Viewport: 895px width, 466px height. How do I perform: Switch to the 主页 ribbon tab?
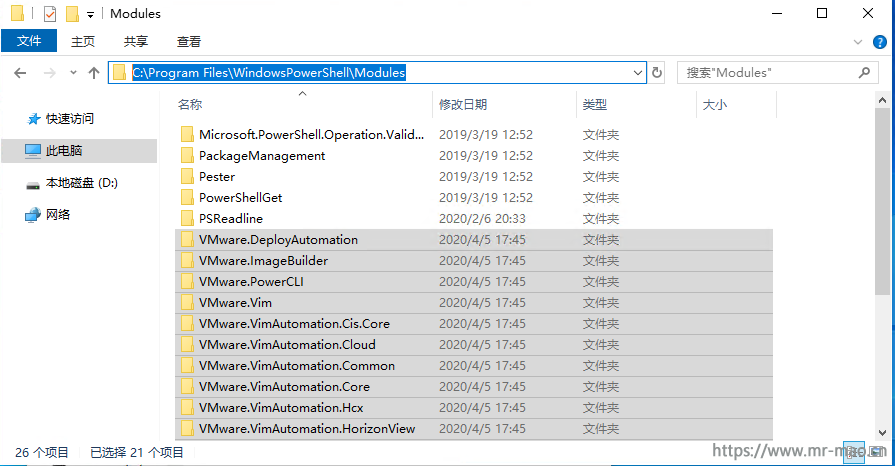click(x=83, y=41)
